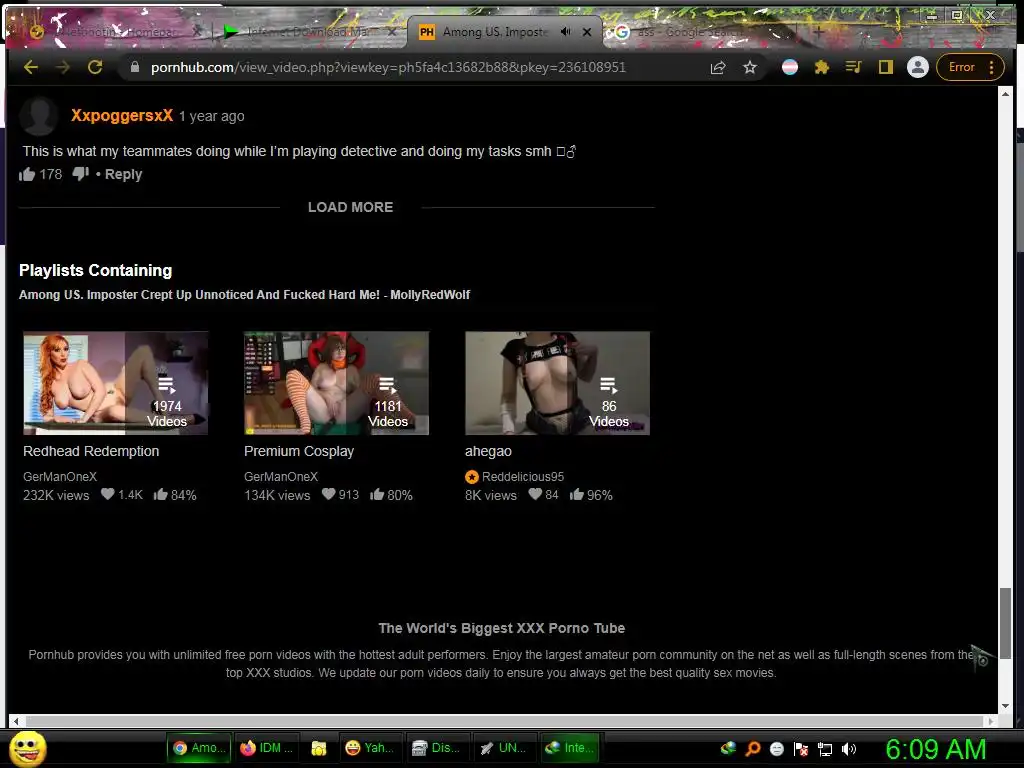Switch to Yah... taskbar item
Screen dimensions: 1024x768
click(370, 748)
